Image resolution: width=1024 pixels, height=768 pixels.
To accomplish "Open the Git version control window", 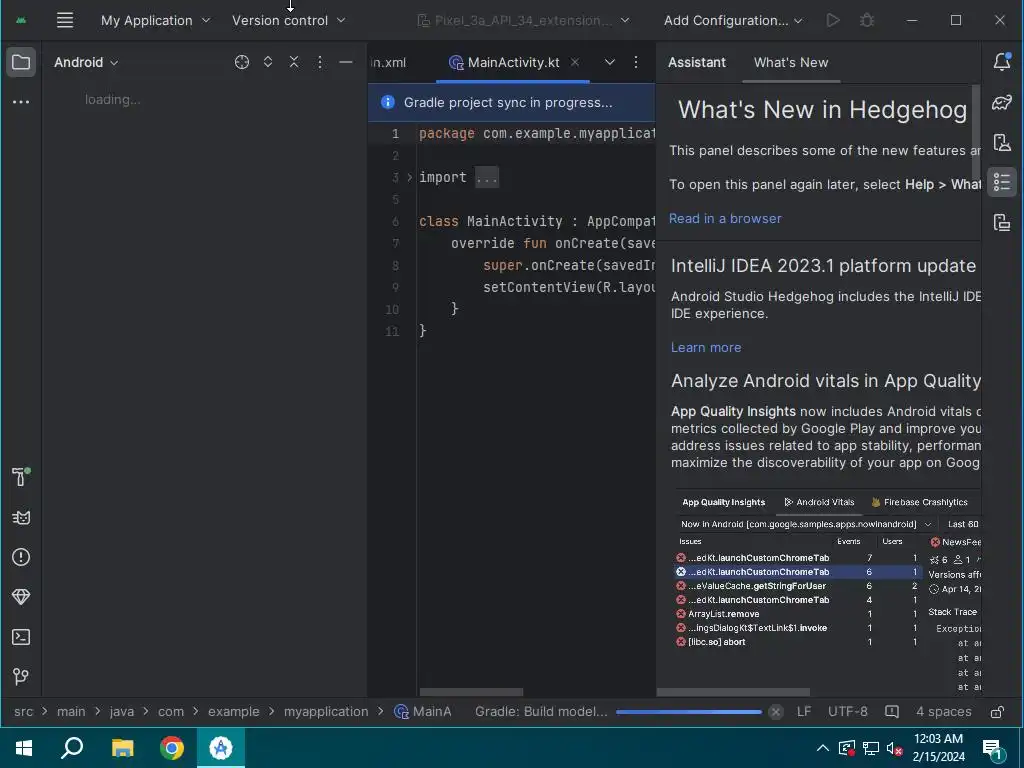I will pyautogui.click(x=21, y=677).
